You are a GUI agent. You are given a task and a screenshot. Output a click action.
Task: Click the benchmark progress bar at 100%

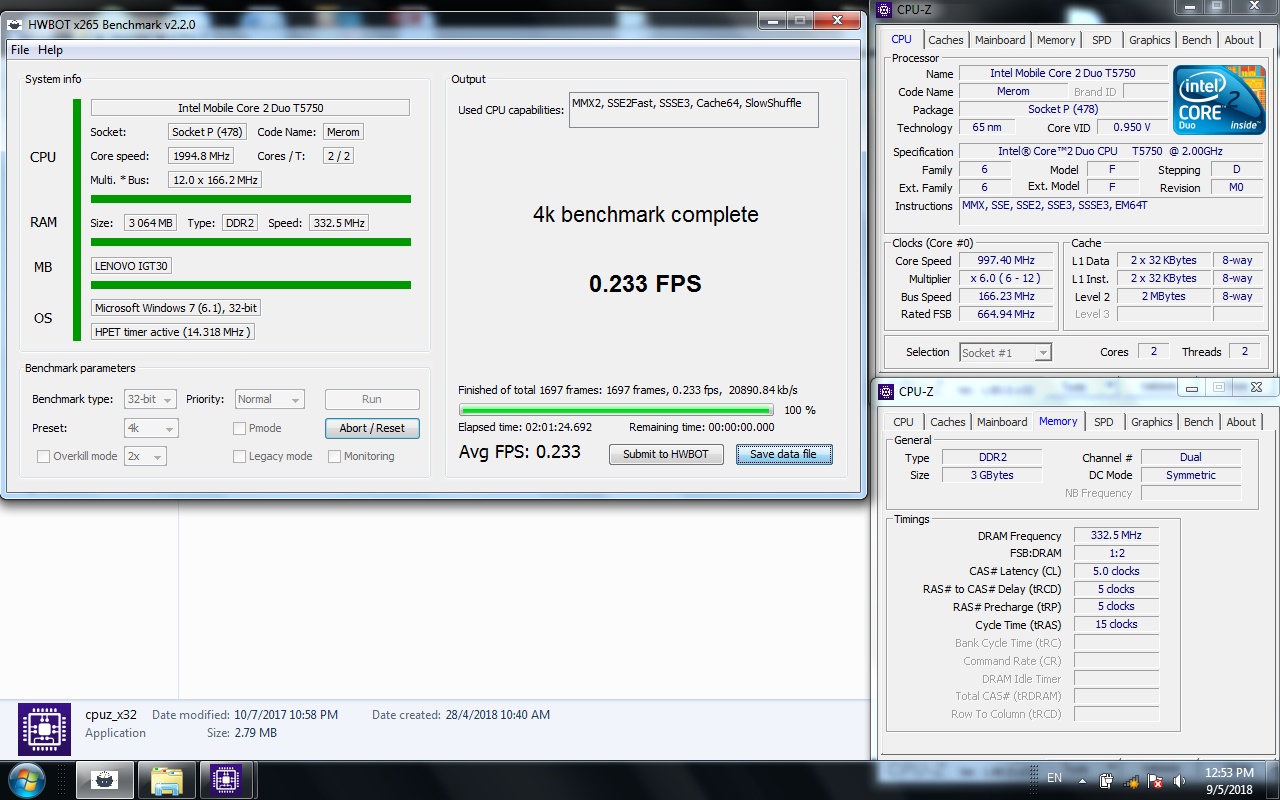tap(616, 410)
